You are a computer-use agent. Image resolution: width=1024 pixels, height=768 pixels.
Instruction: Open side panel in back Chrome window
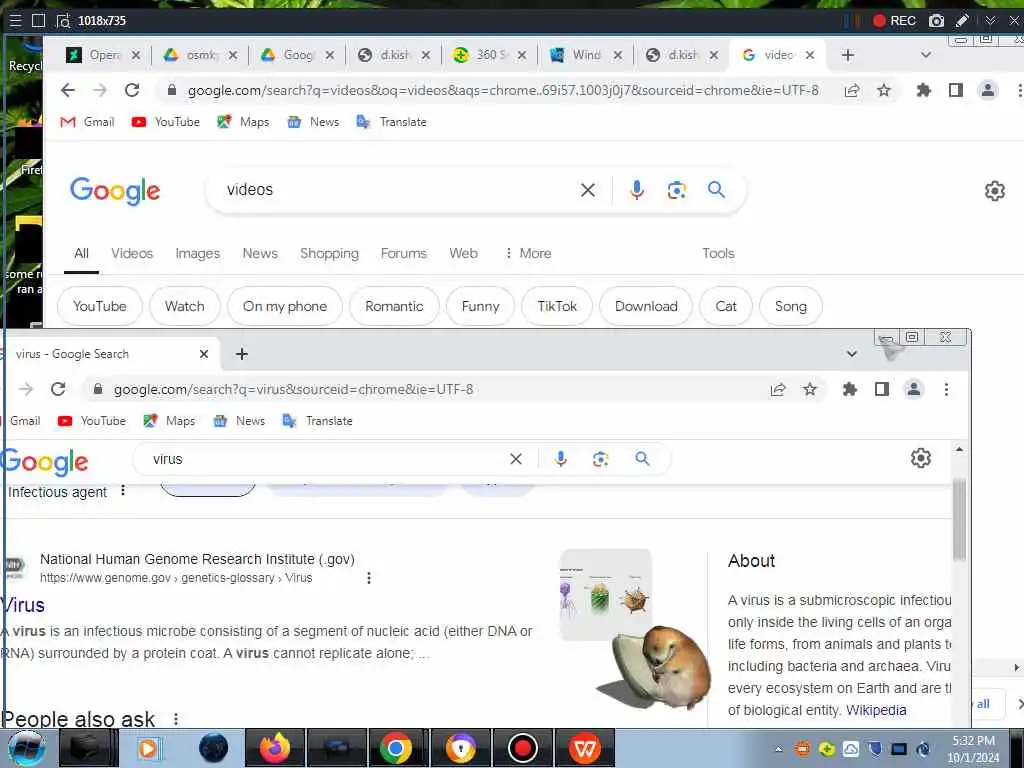click(955, 90)
